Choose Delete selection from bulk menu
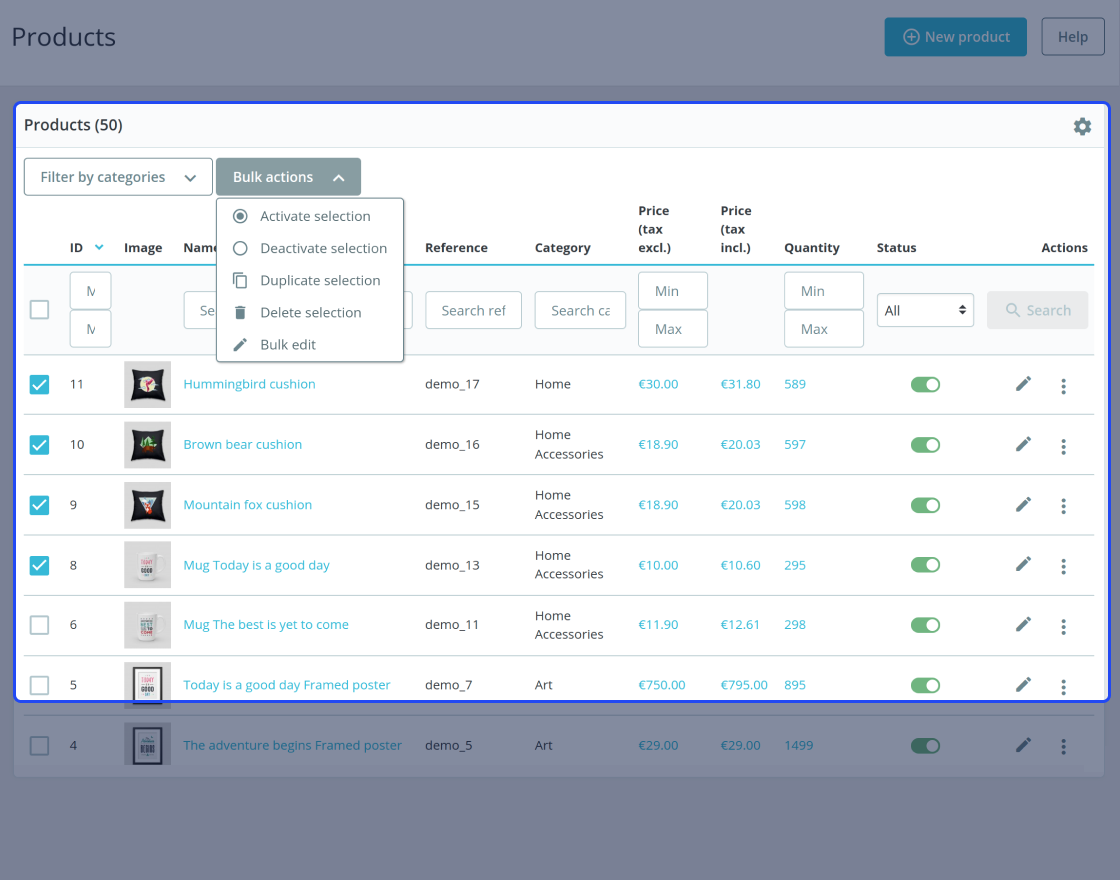1120x880 pixels. coord(309,312)
